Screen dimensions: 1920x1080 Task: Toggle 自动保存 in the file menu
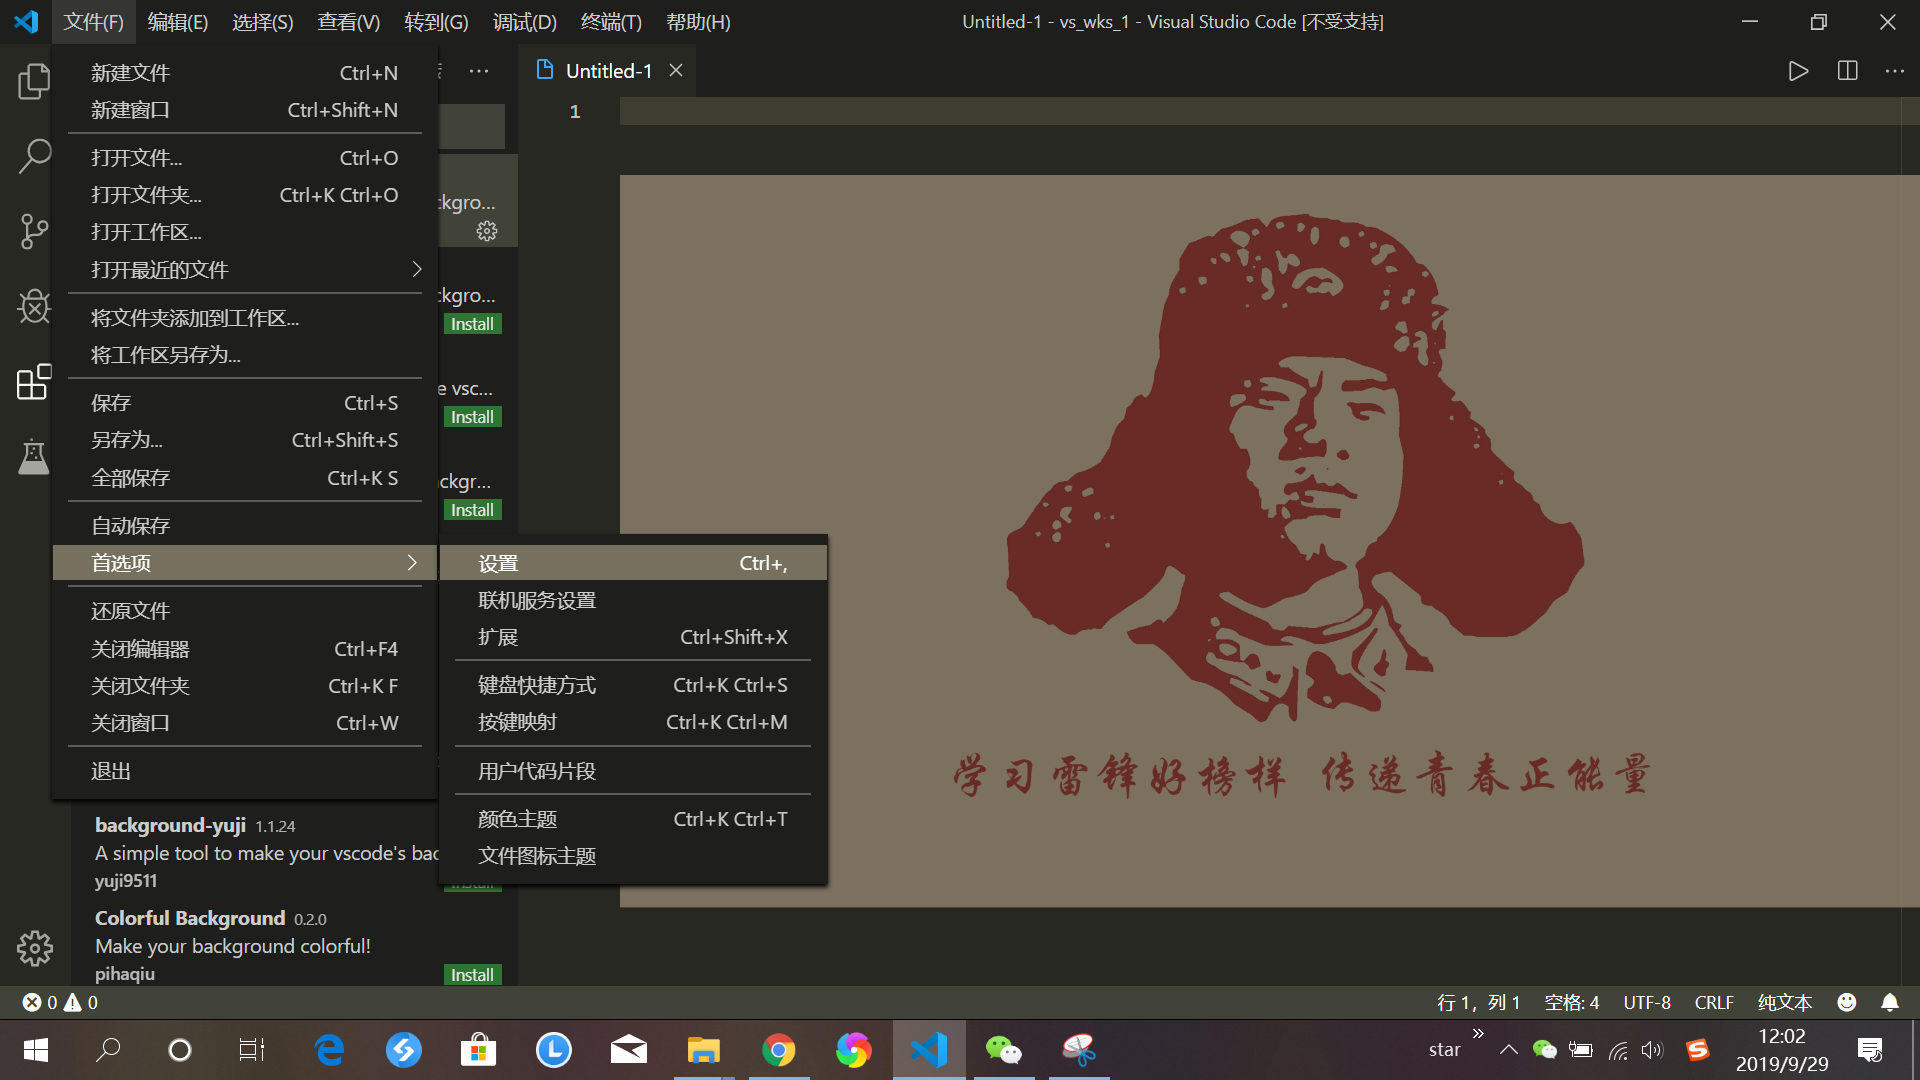tap(130, 525)
